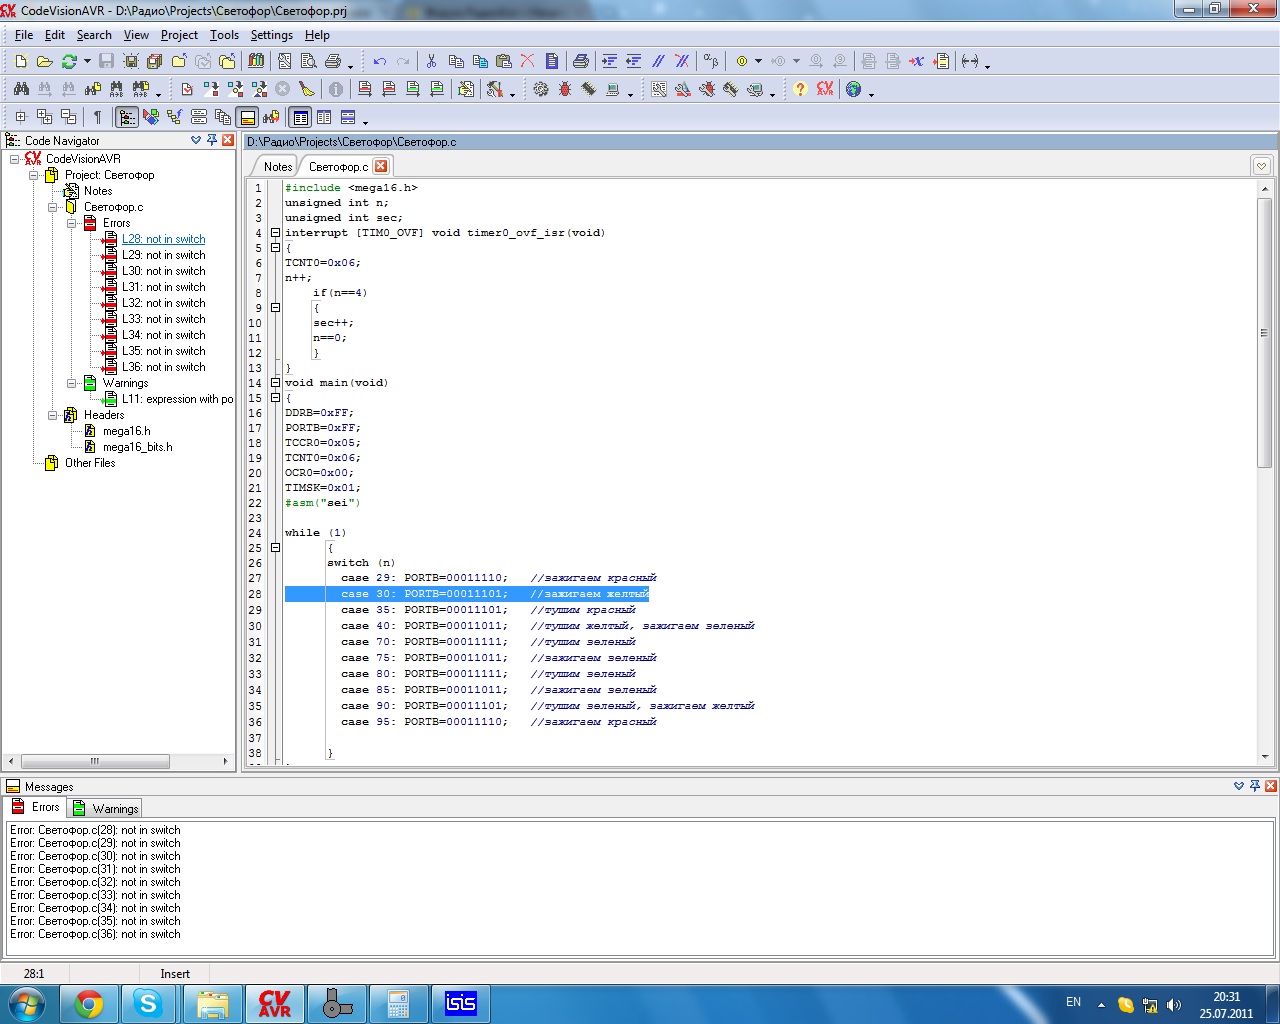1280x1024 pixels.
Task: Collapse the Warnings tree node
Action: [72, 383]
